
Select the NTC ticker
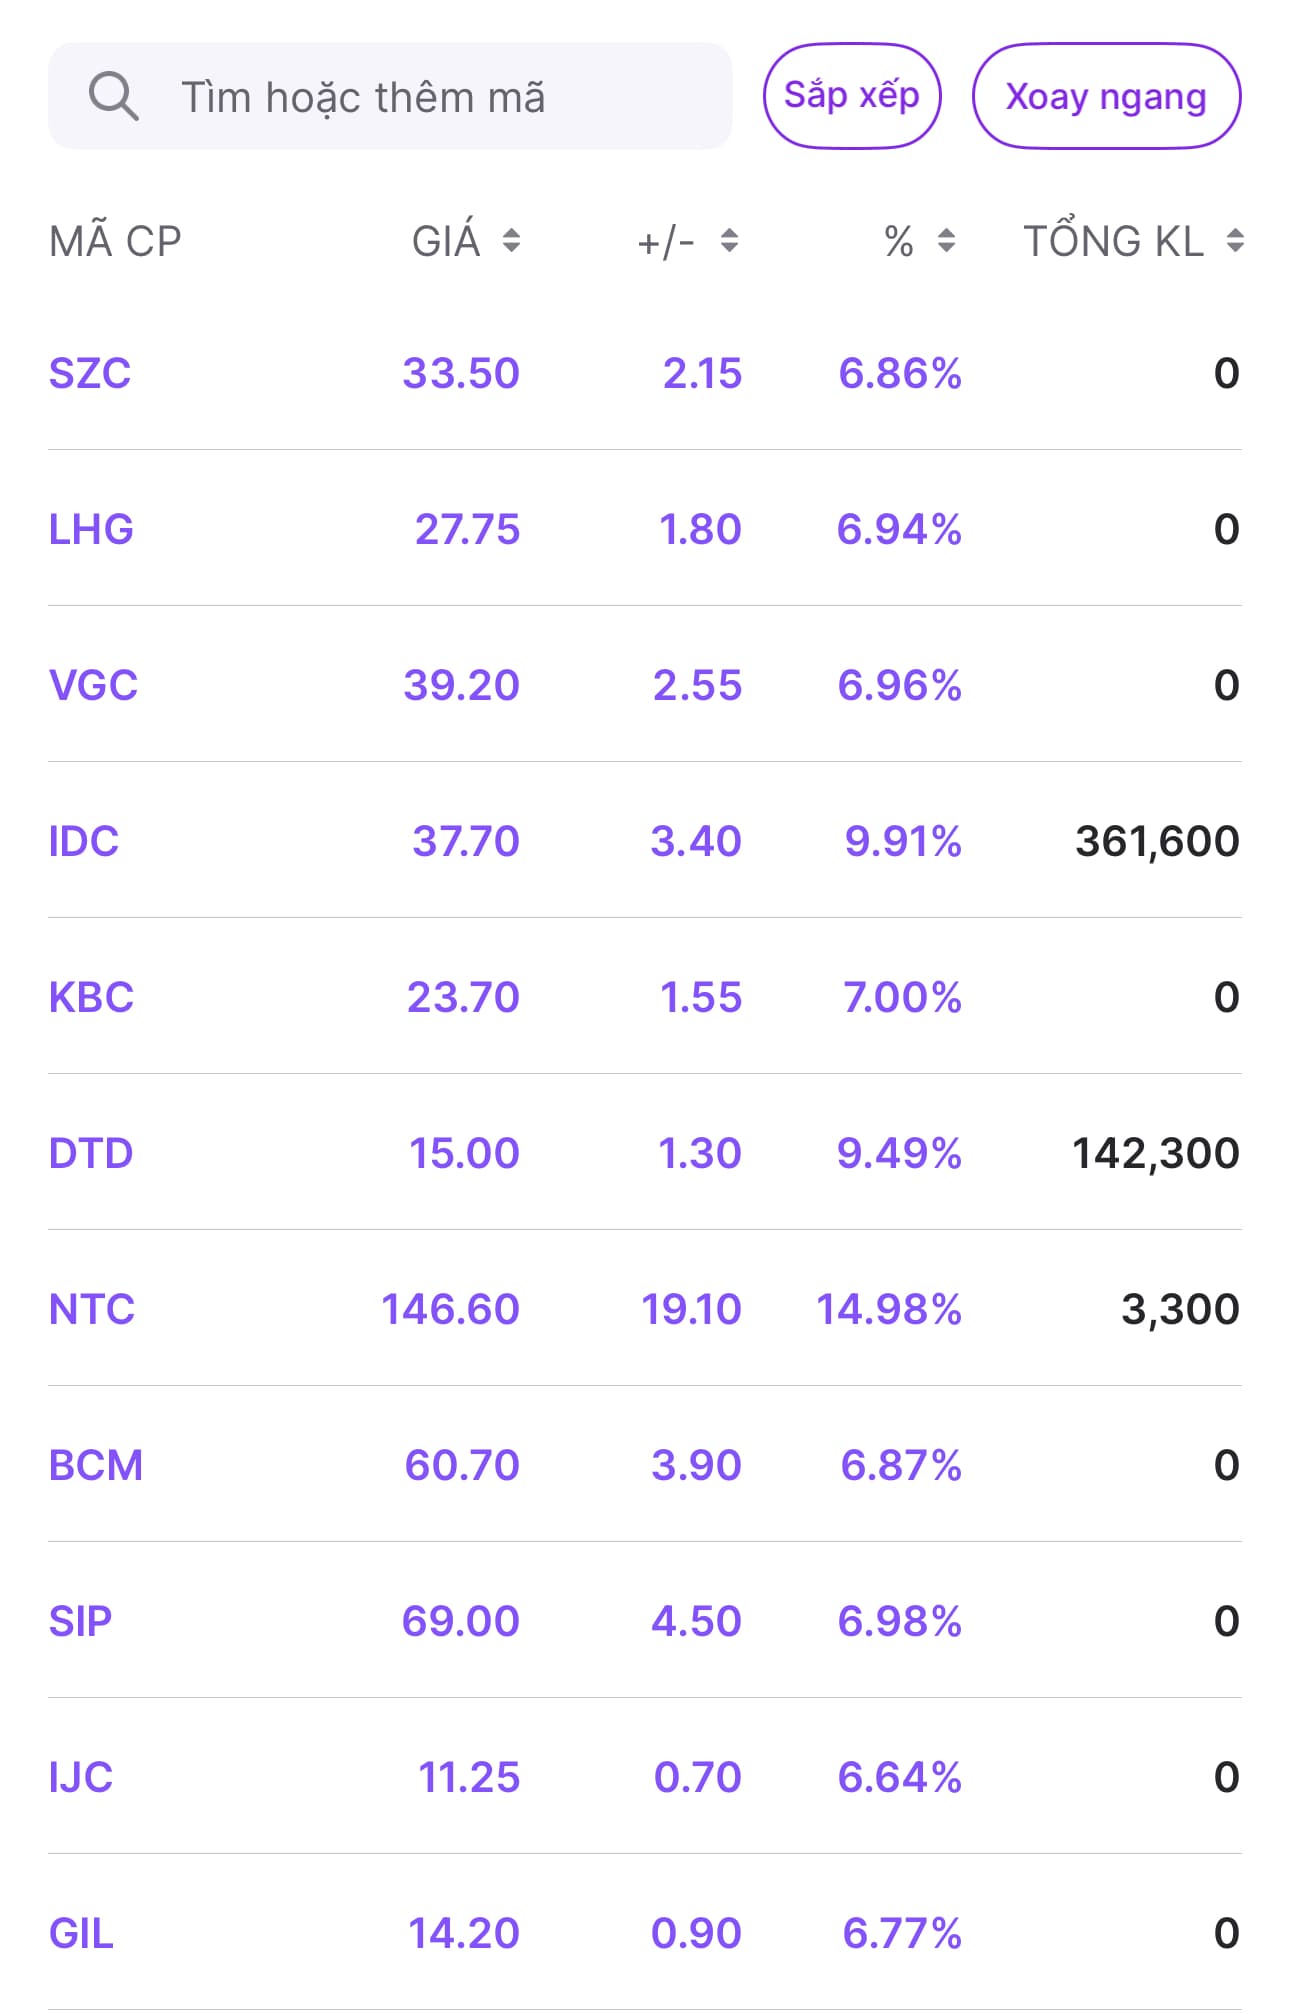coord(92,1309)
